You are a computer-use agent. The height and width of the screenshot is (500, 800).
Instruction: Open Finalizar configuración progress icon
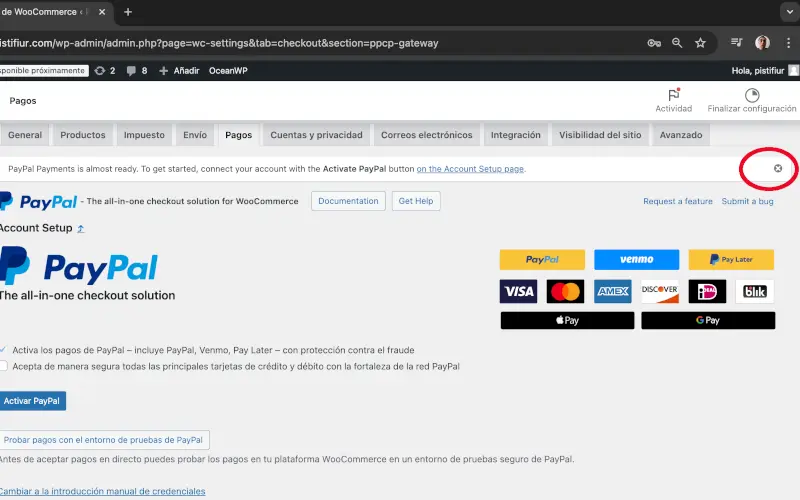752,95
